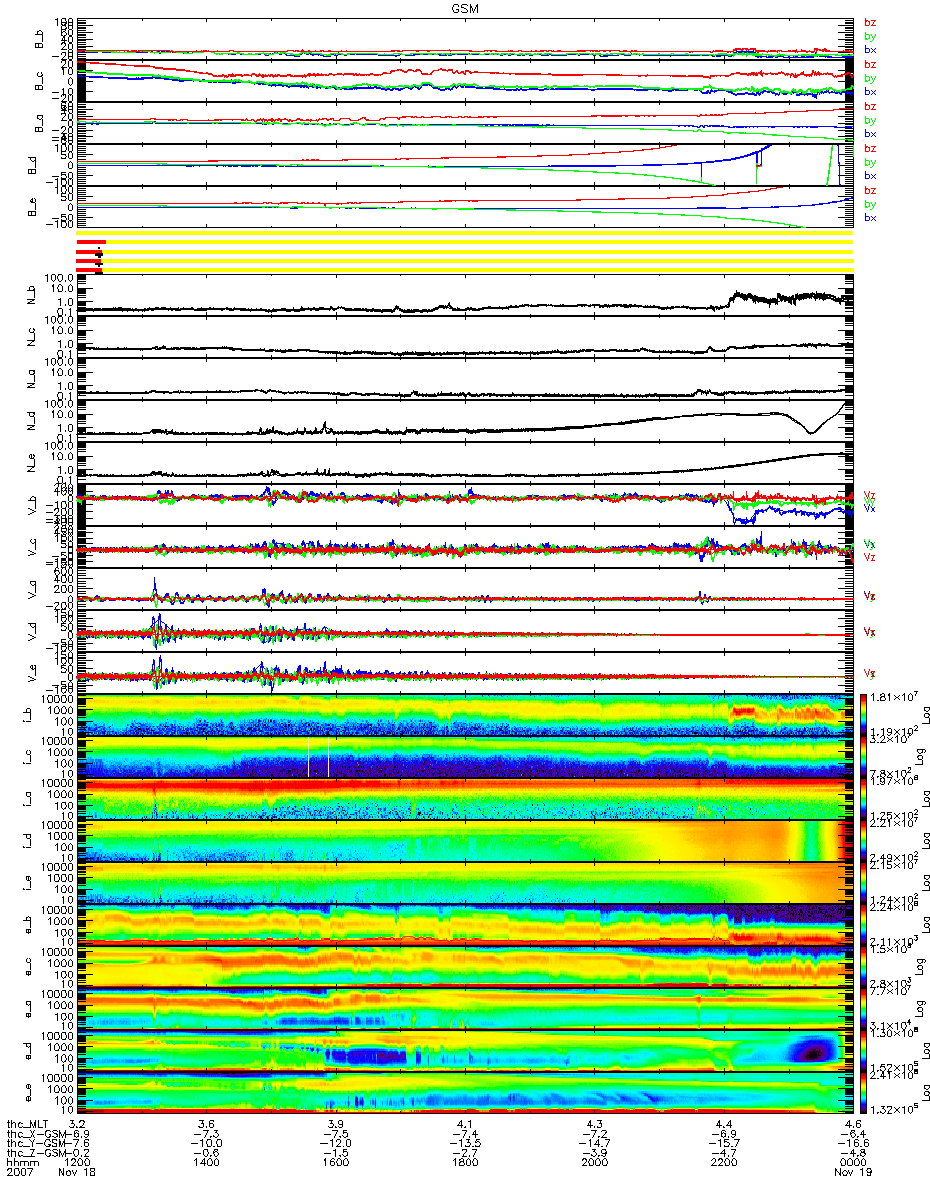The width and height of the screenshot is (930, 1200).
Task: Click the 1.81×10⁷ color scale maximum
Action: click(895, 697)
